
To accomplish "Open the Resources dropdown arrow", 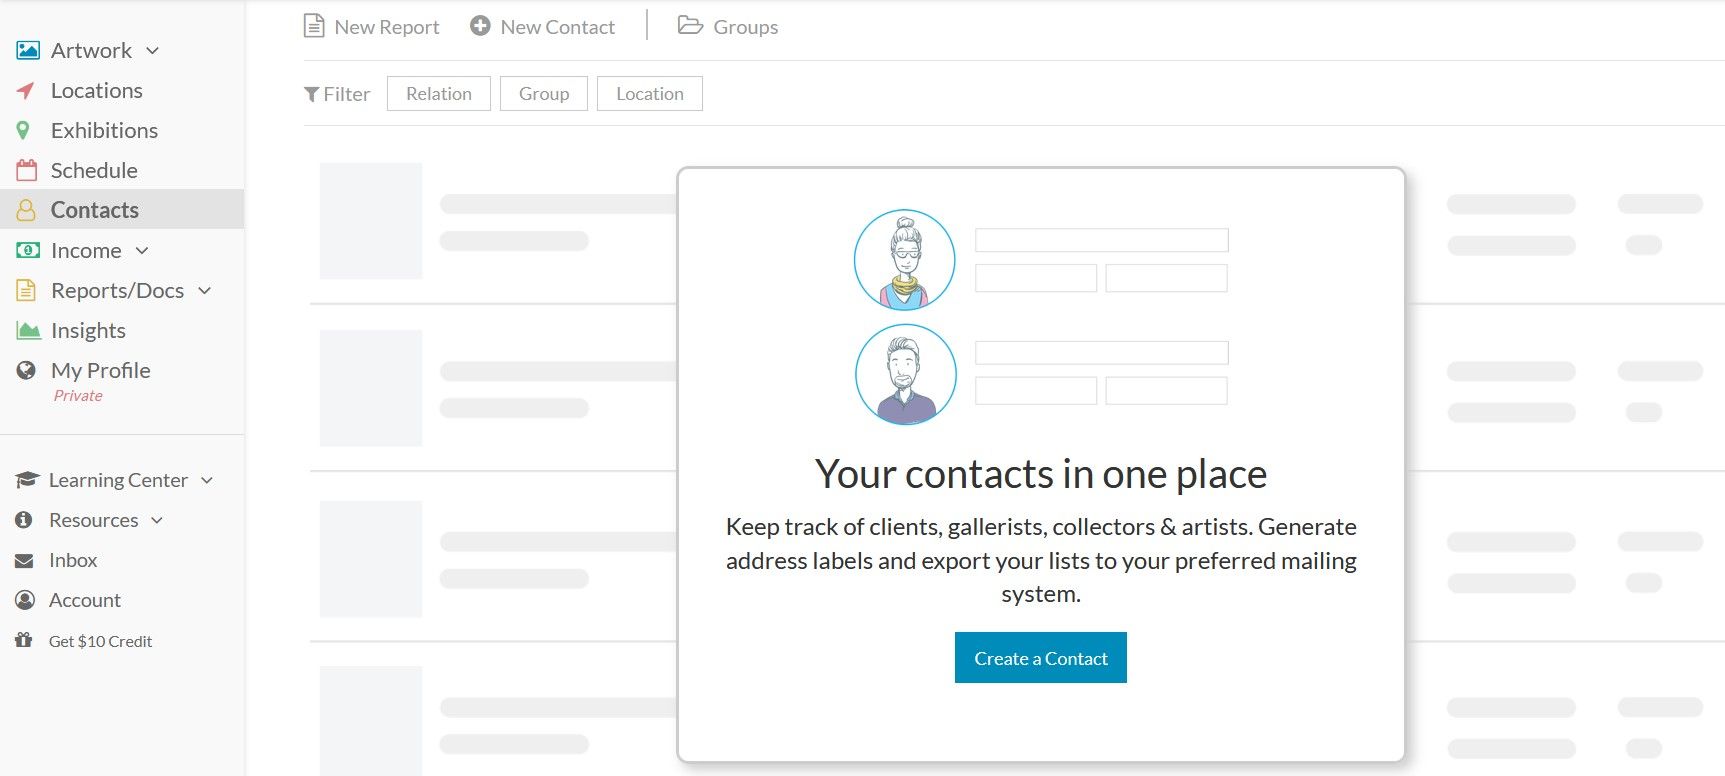I will [x=157, y=521].
